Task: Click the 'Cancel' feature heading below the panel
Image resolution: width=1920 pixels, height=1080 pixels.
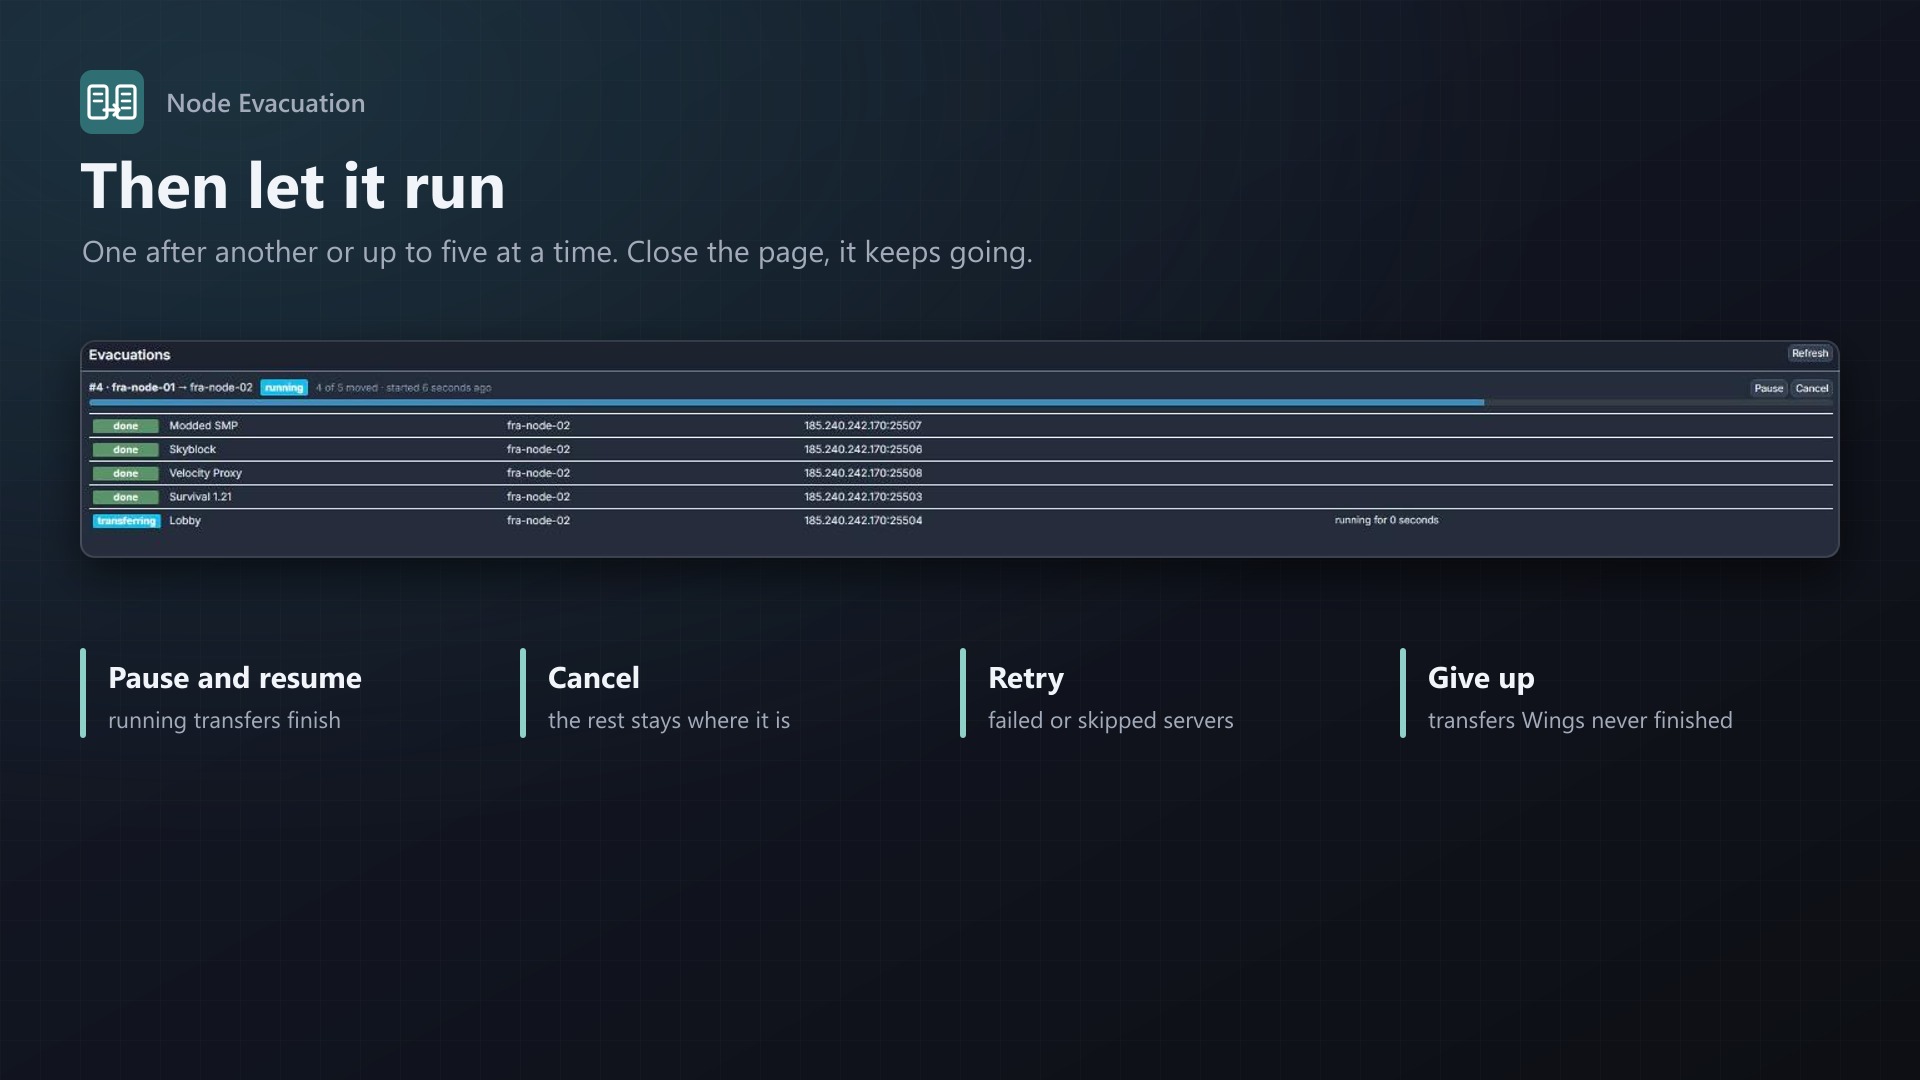Action: (x=593, y=678)
